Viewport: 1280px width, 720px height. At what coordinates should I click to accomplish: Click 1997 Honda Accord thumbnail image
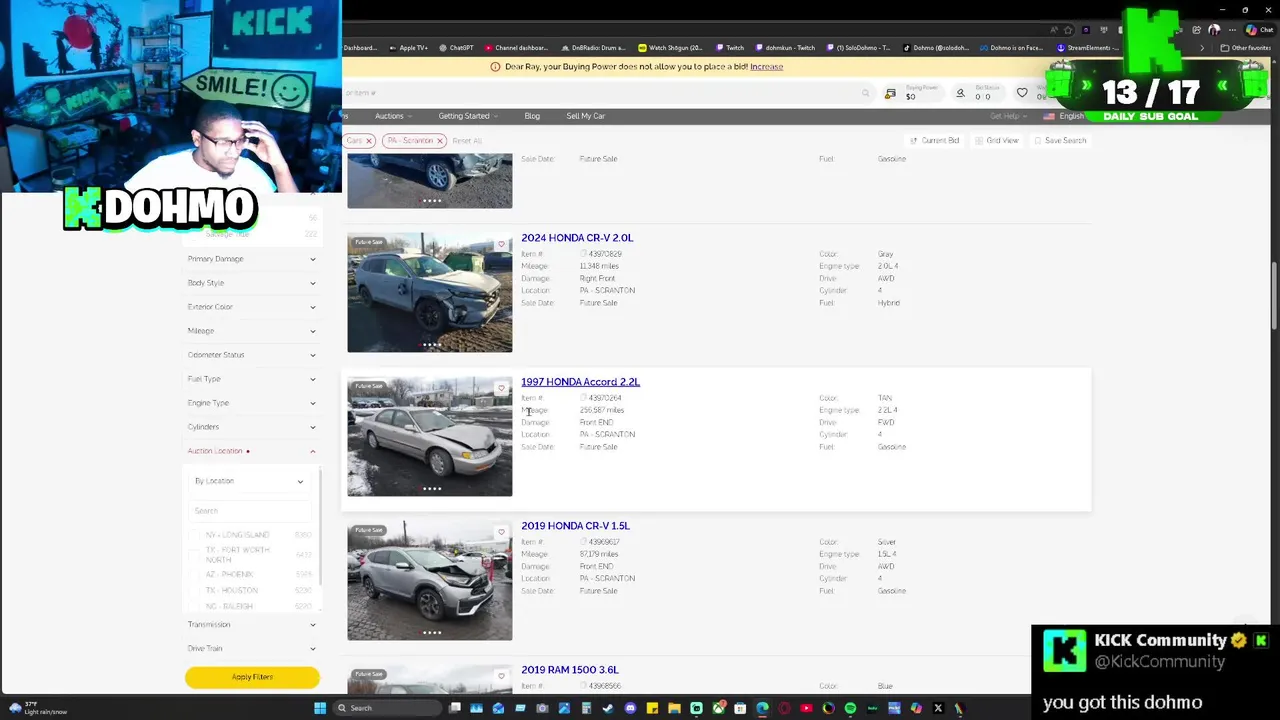[429, 437]
